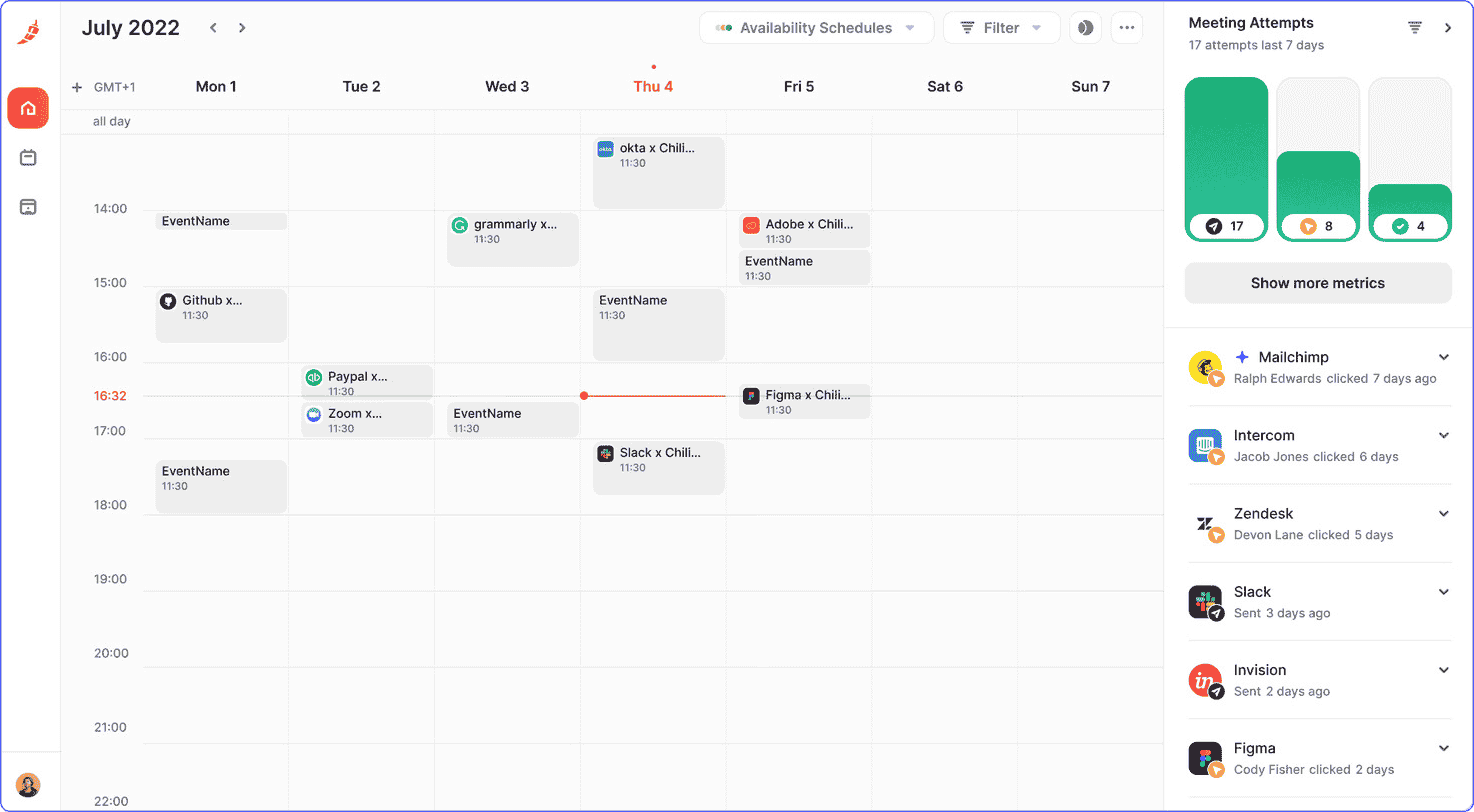Select the Fri 5 day header
Viewport: 1474px width, 812px height.
click(x=798, y=87)
